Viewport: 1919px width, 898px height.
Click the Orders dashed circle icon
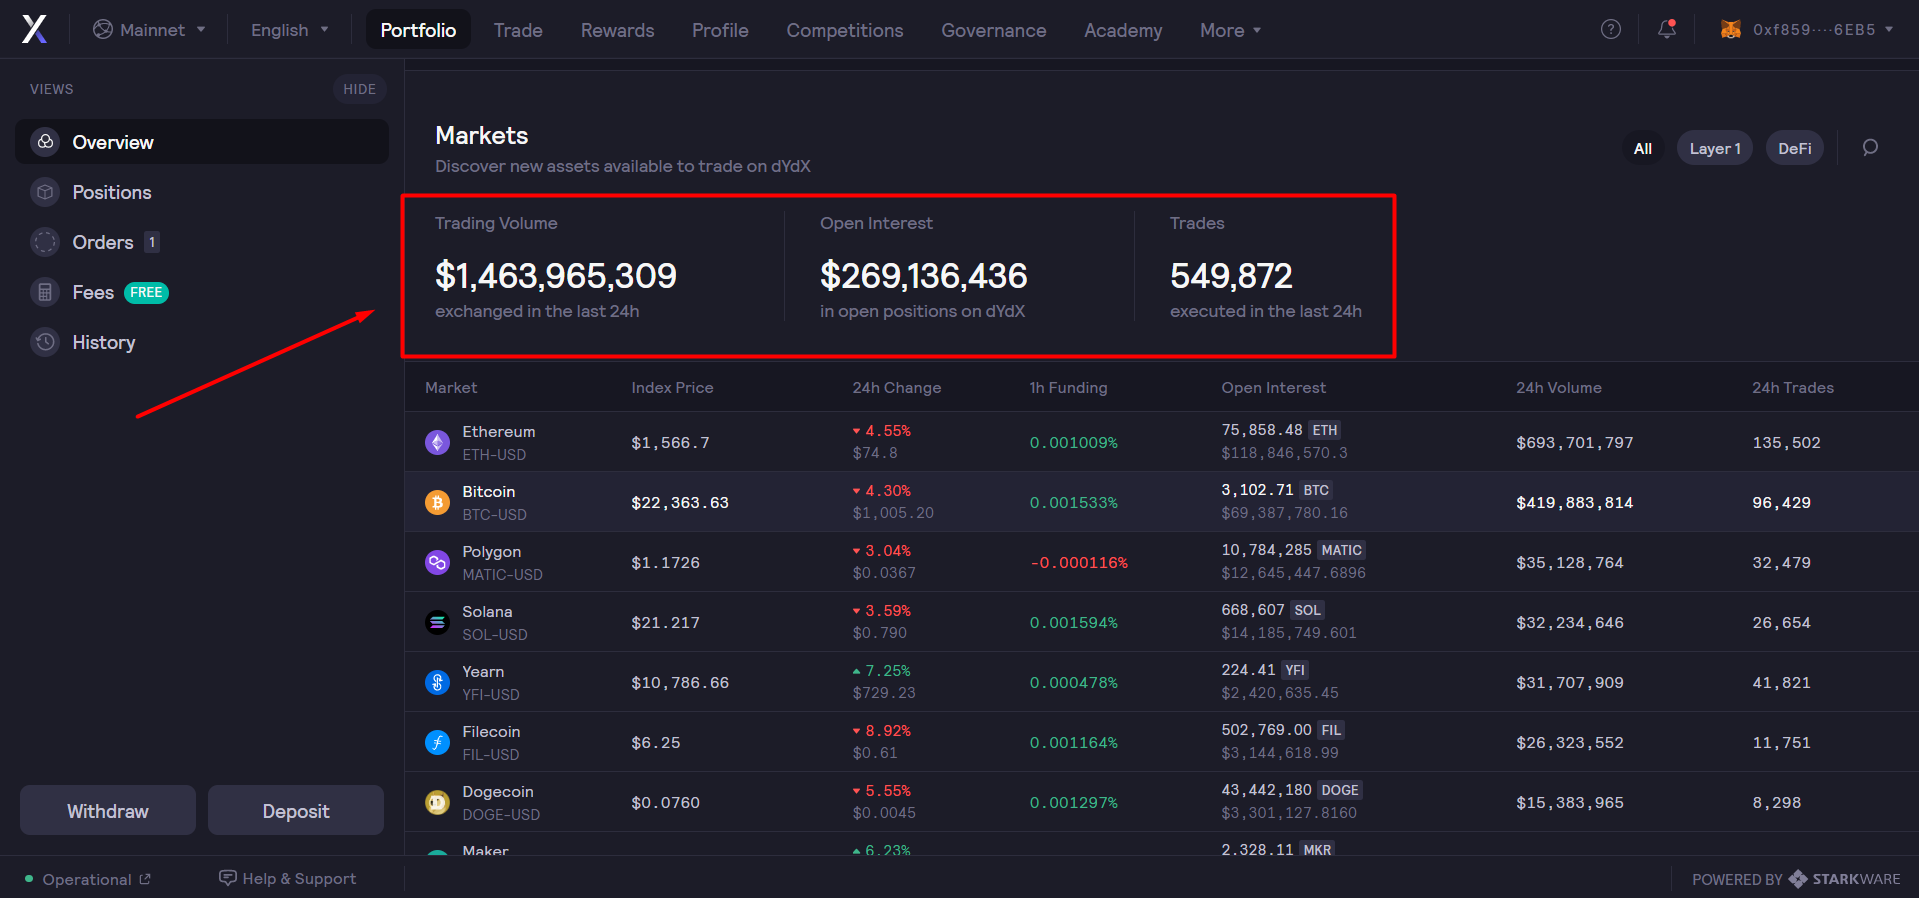point(45,242)
